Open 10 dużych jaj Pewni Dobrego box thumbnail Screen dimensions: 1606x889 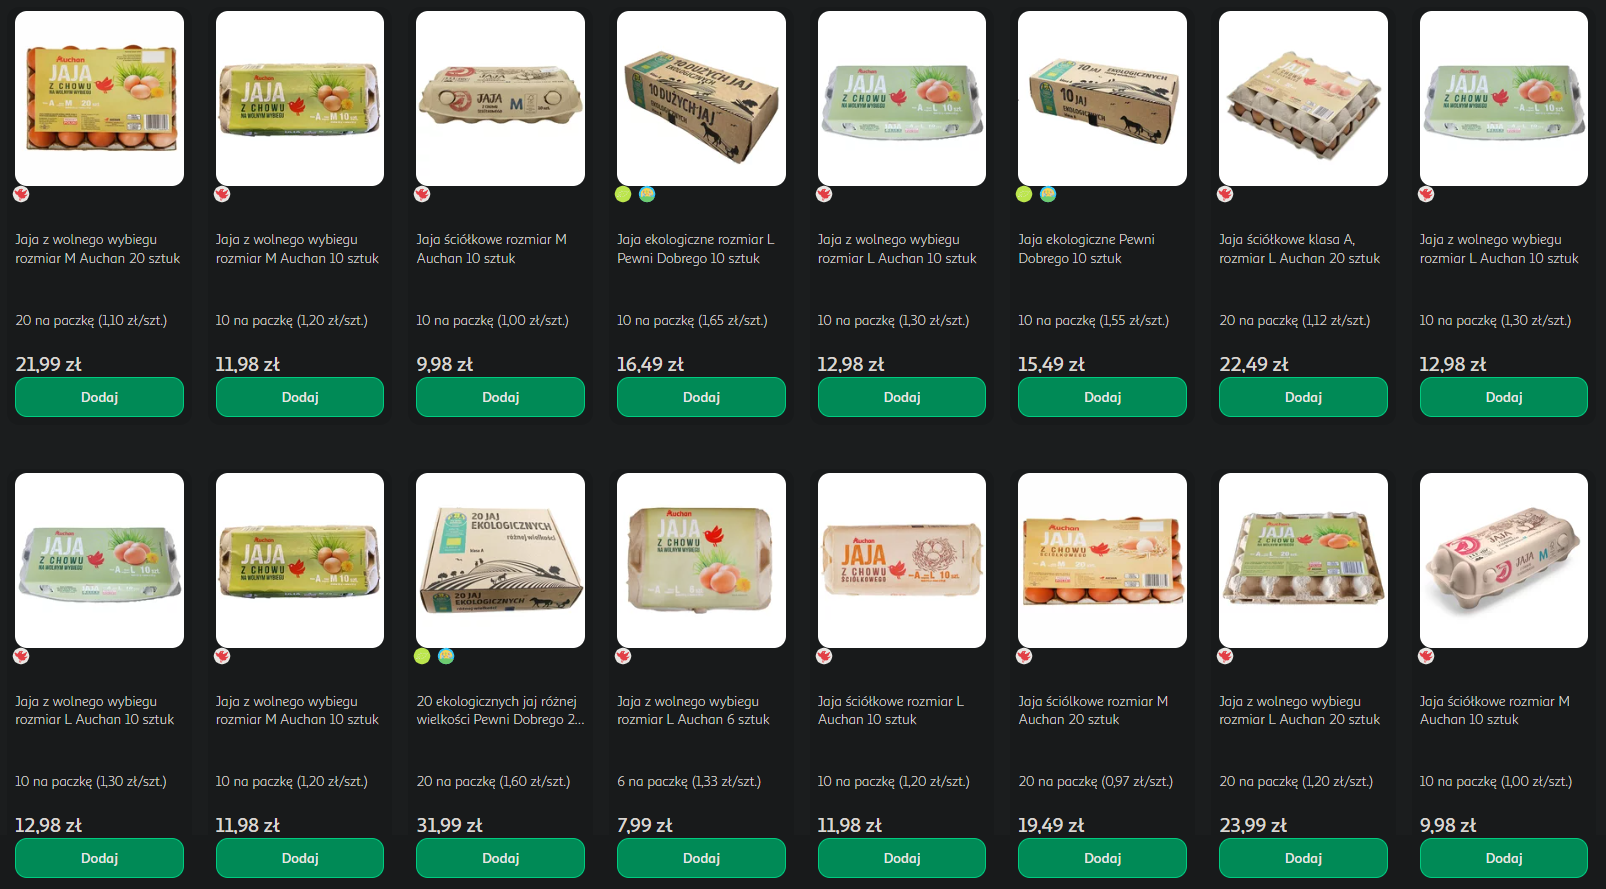coord(701,98)
